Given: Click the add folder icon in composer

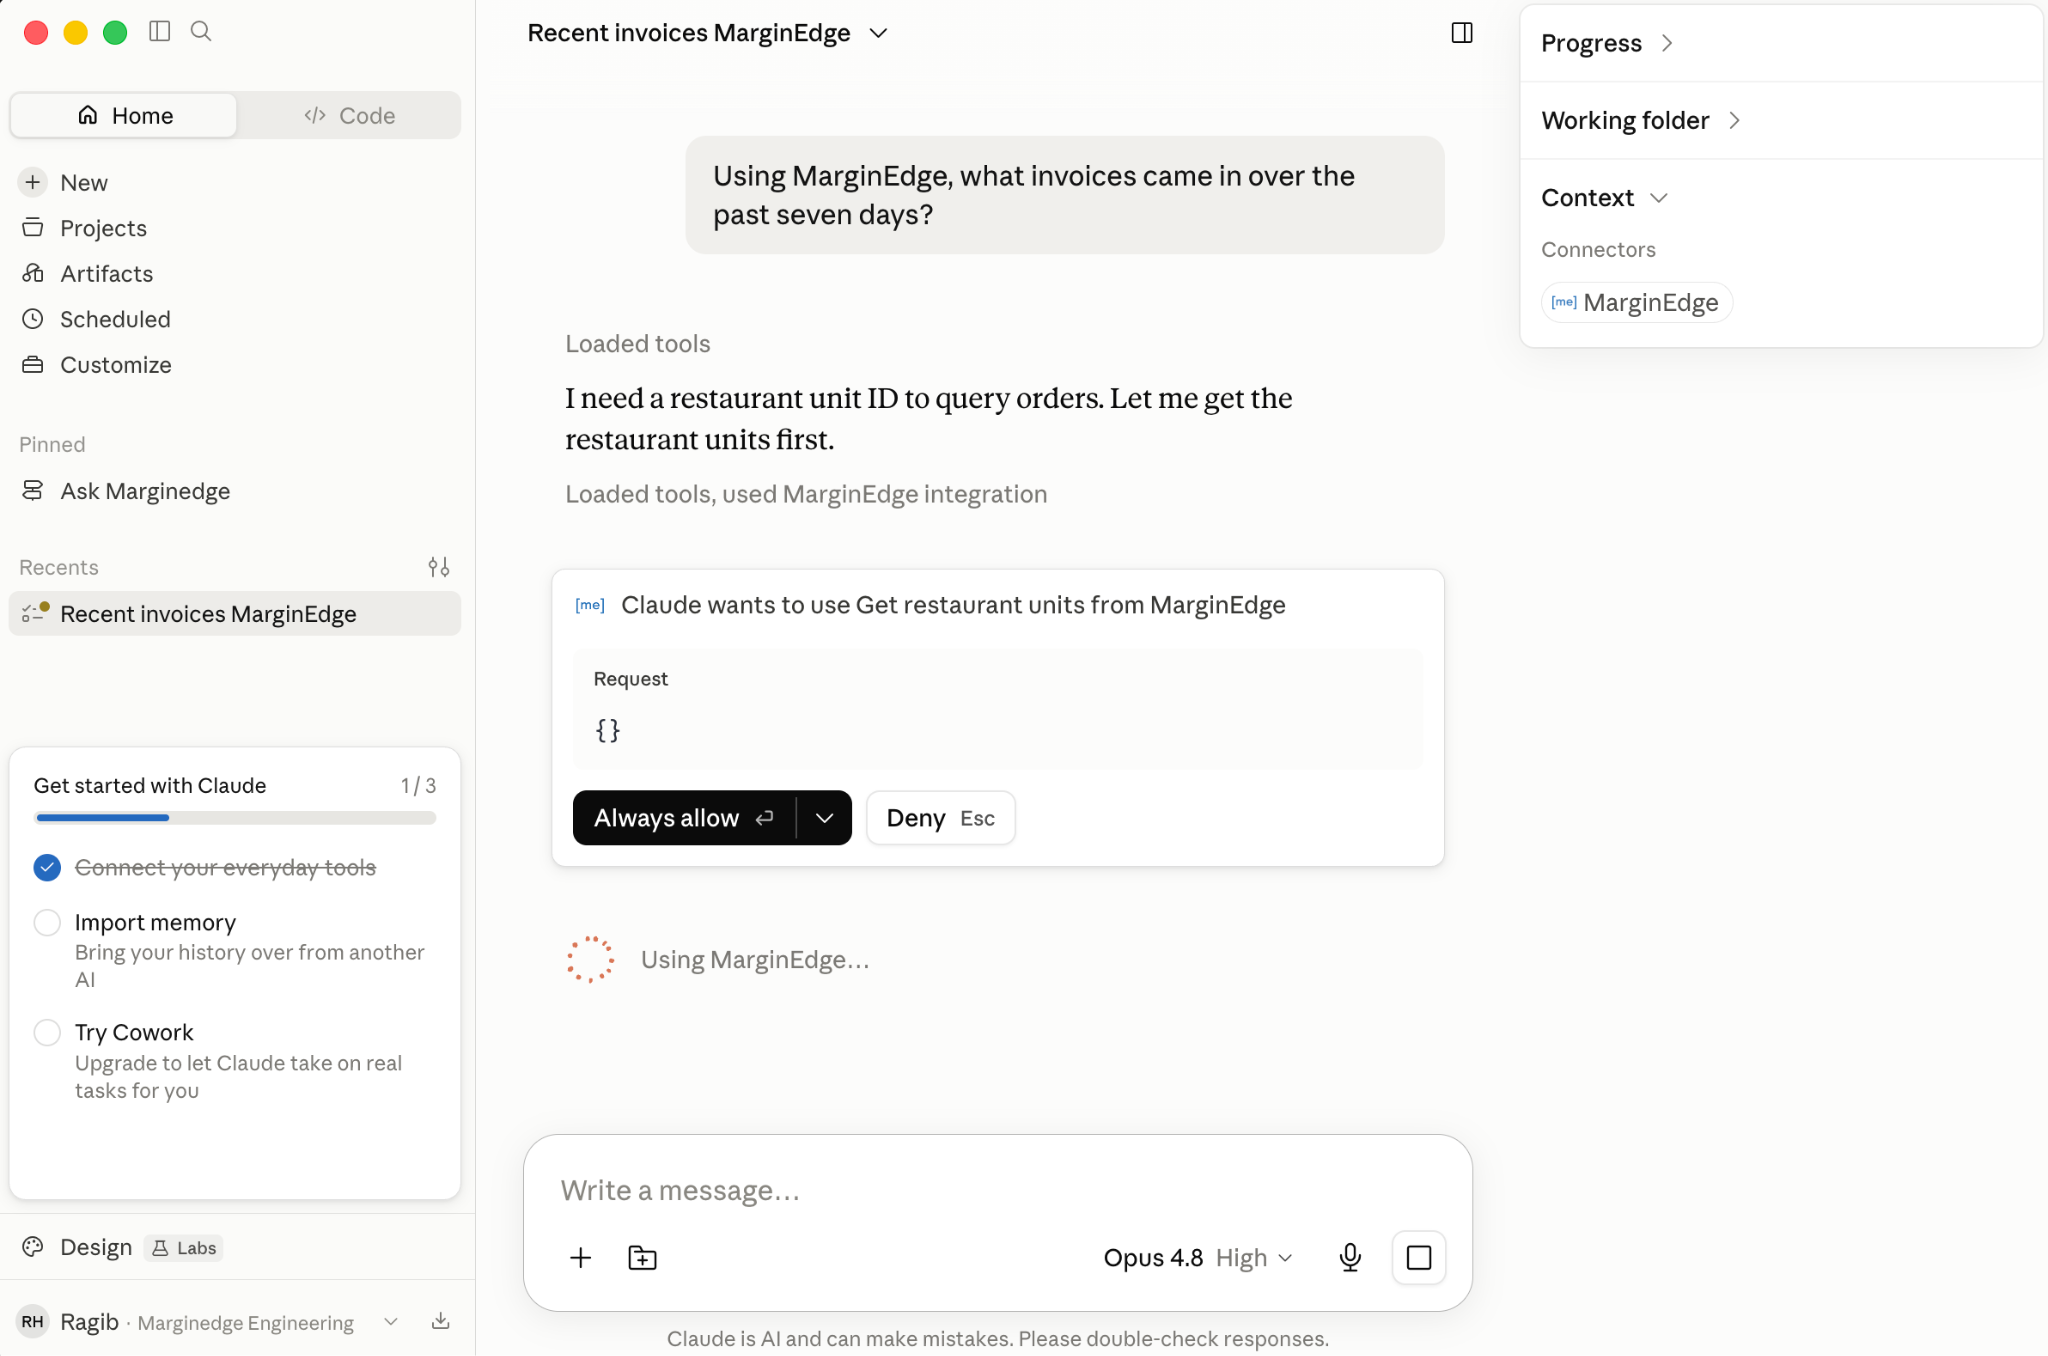Looking at the screenshot, I should coord(642,1258).
